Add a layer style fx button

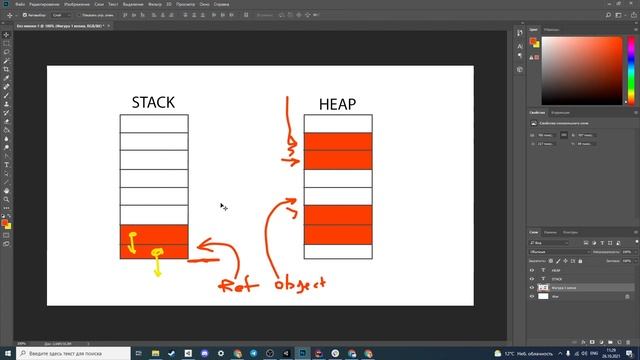click(583, 342)
